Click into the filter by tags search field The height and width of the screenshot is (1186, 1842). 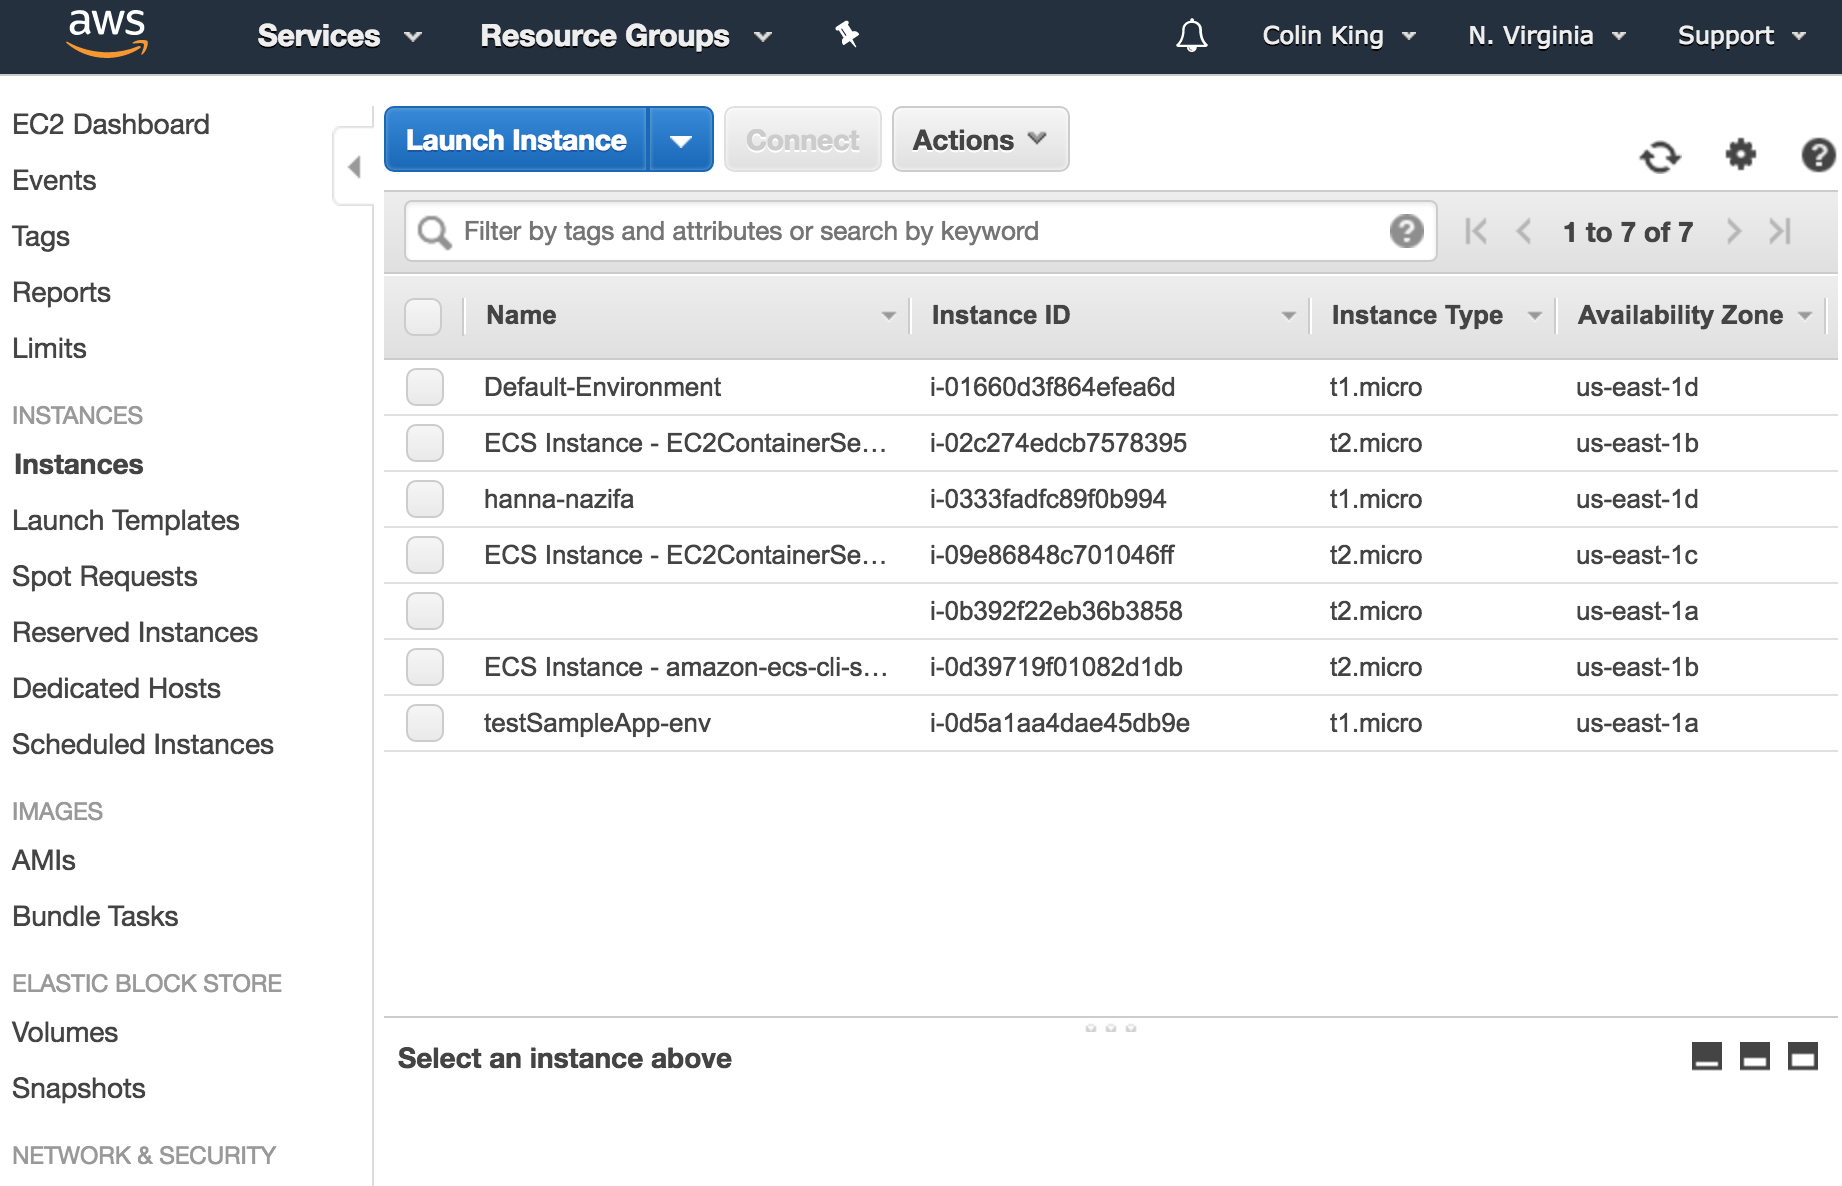[x=920, y=232]
